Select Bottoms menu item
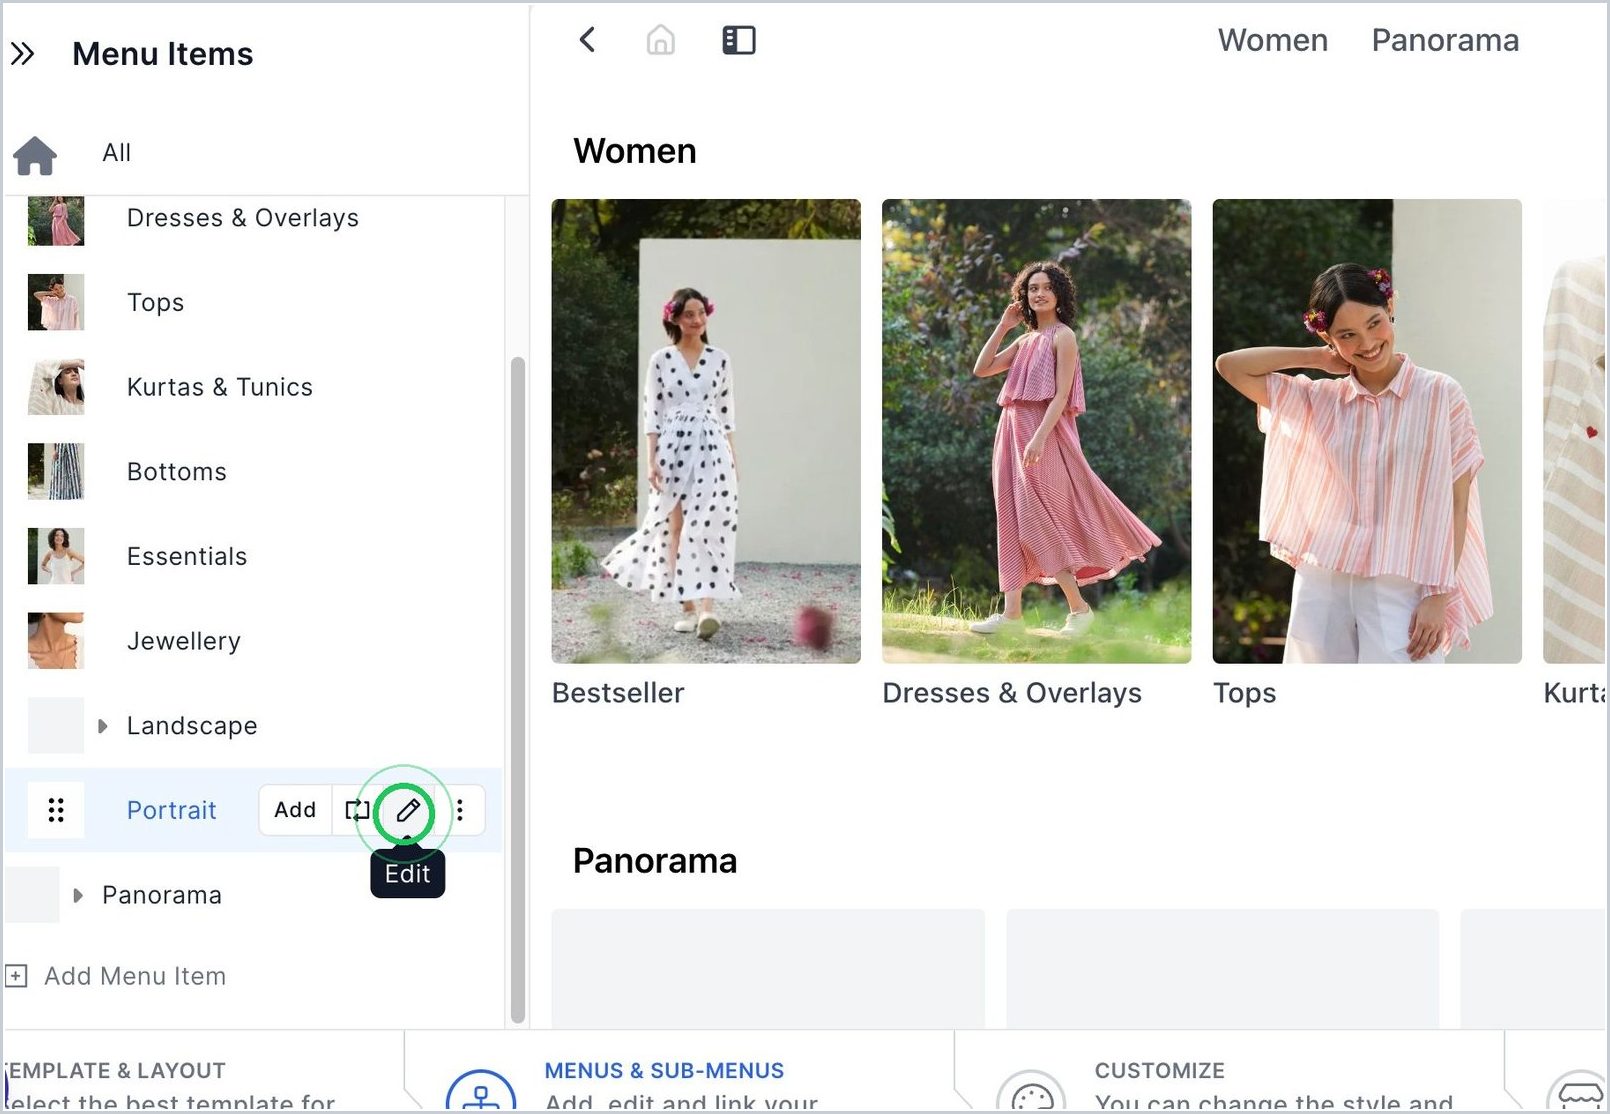 177,472
